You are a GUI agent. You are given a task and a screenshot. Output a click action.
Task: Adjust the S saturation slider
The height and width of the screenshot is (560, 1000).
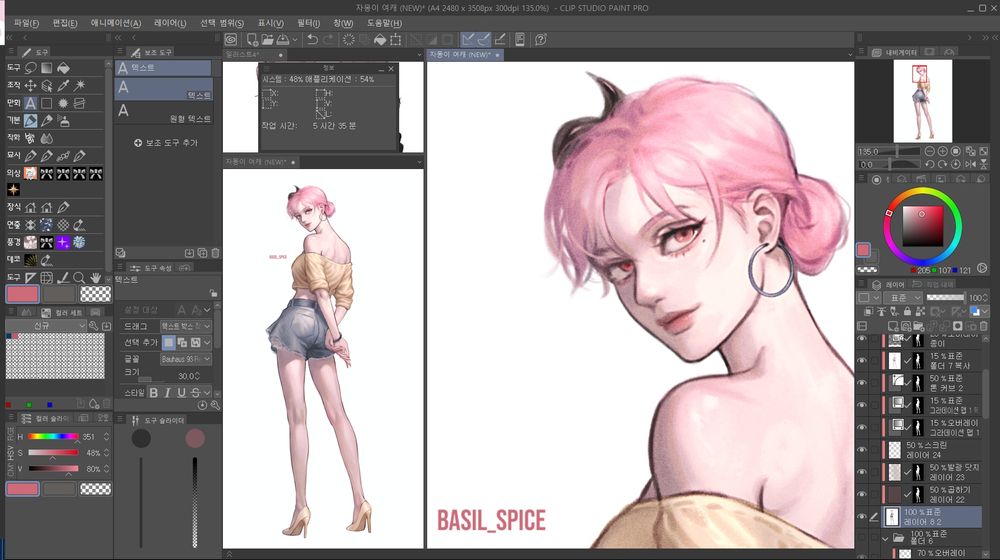coord(54,453)
